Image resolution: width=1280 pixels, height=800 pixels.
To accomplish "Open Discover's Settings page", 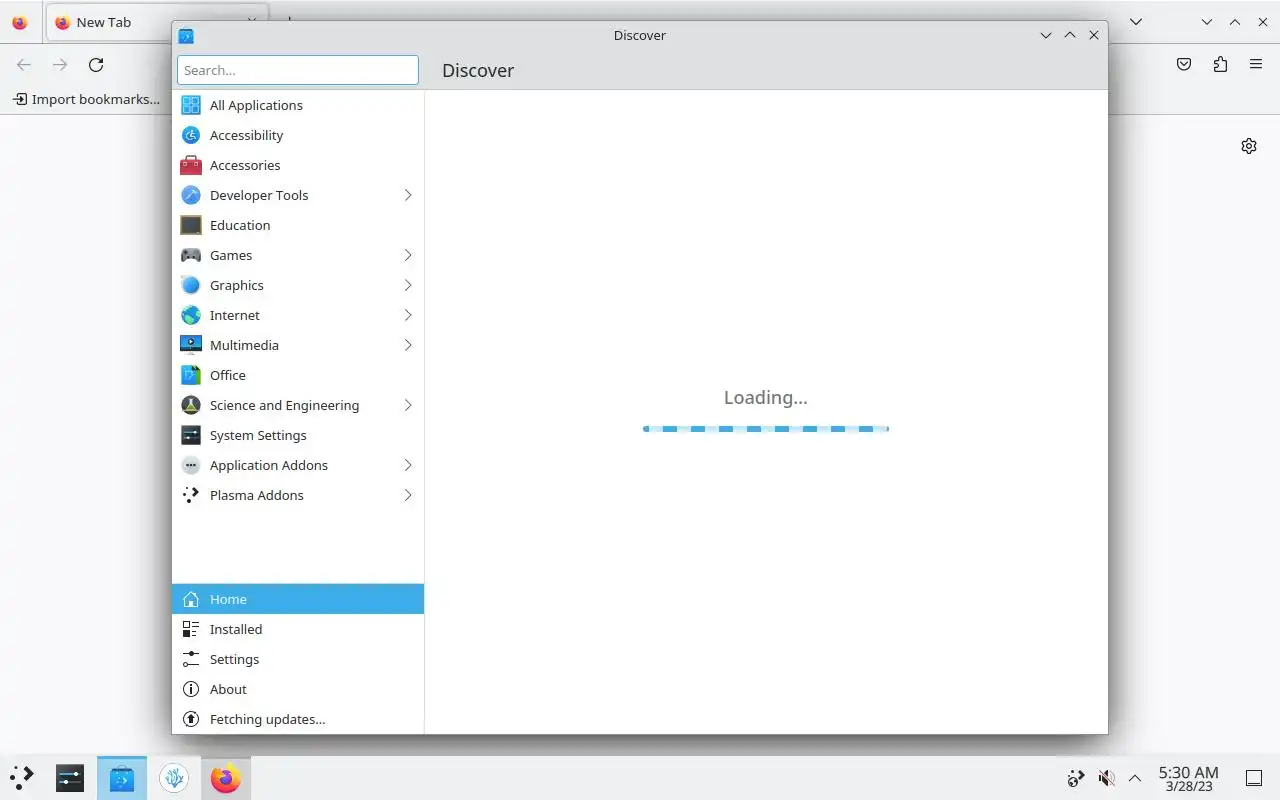I will click(x=298, y=659).
